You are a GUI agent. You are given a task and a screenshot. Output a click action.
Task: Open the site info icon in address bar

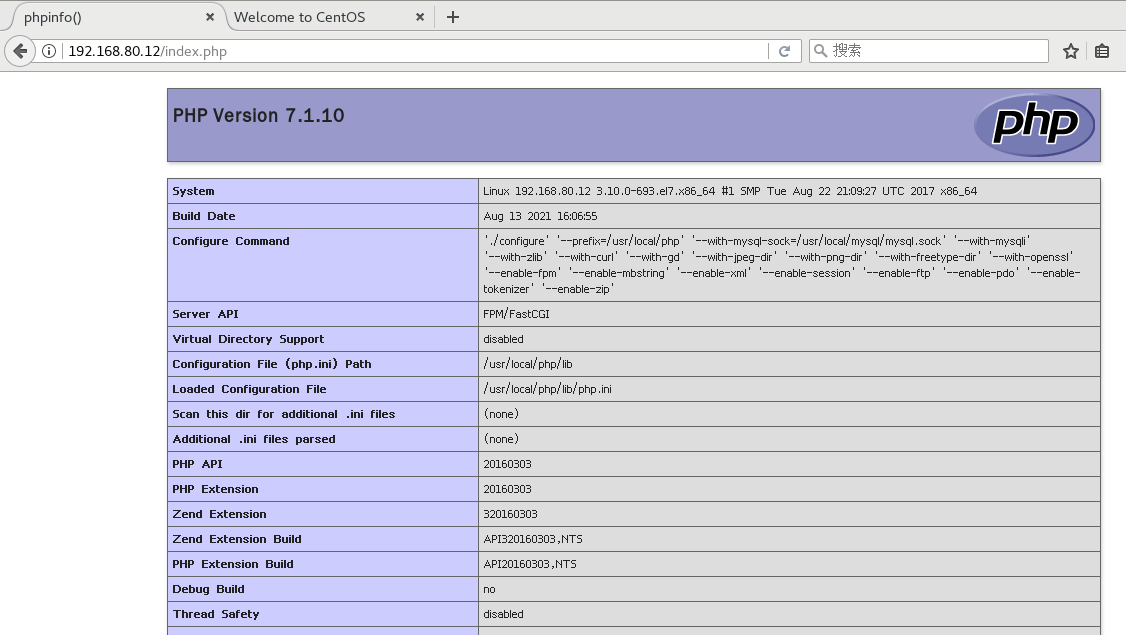[x=49, y=51]
